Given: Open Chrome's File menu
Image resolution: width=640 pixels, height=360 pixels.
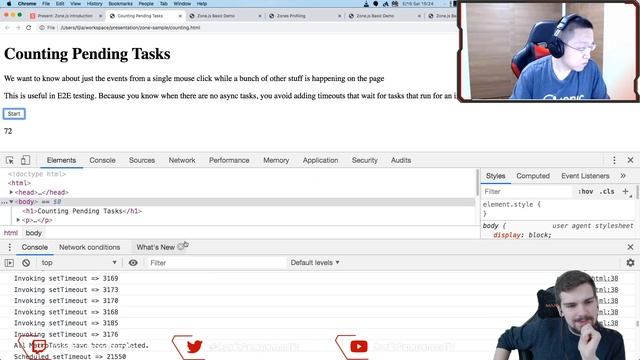Looking at the screenshot, I should tap(46, 4).
